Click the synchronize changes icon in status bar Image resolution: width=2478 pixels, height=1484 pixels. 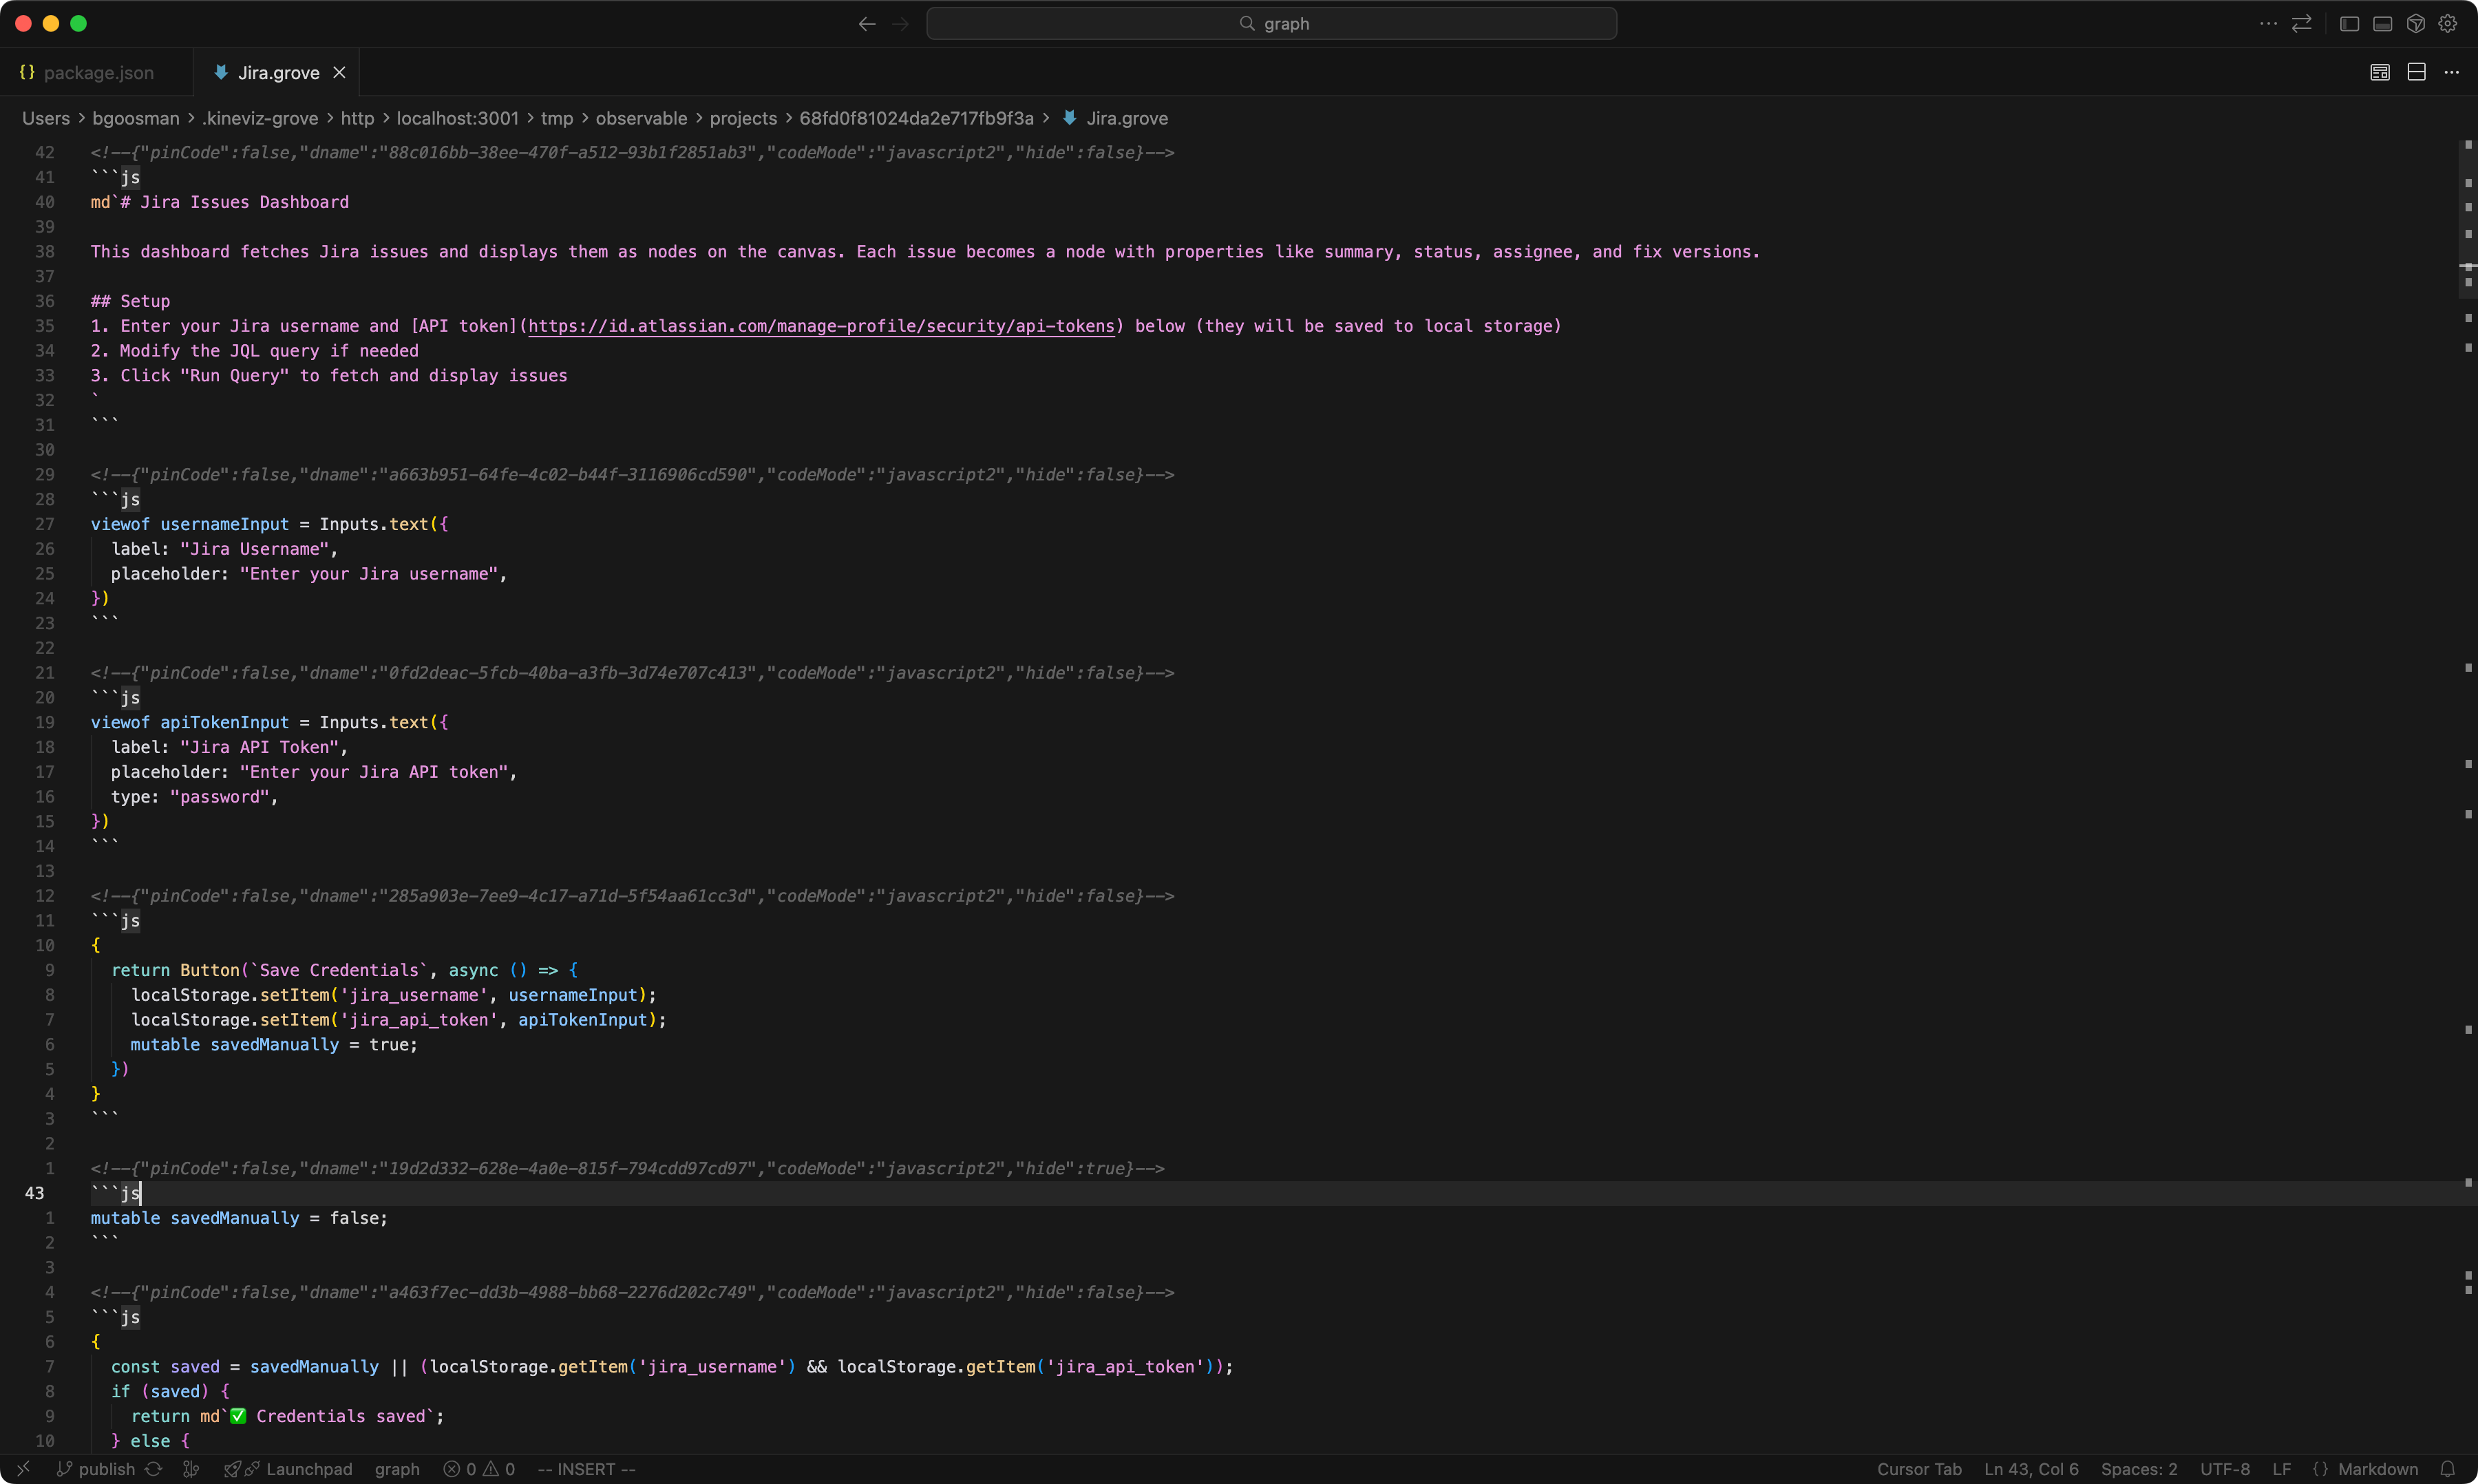point(153,1469)
